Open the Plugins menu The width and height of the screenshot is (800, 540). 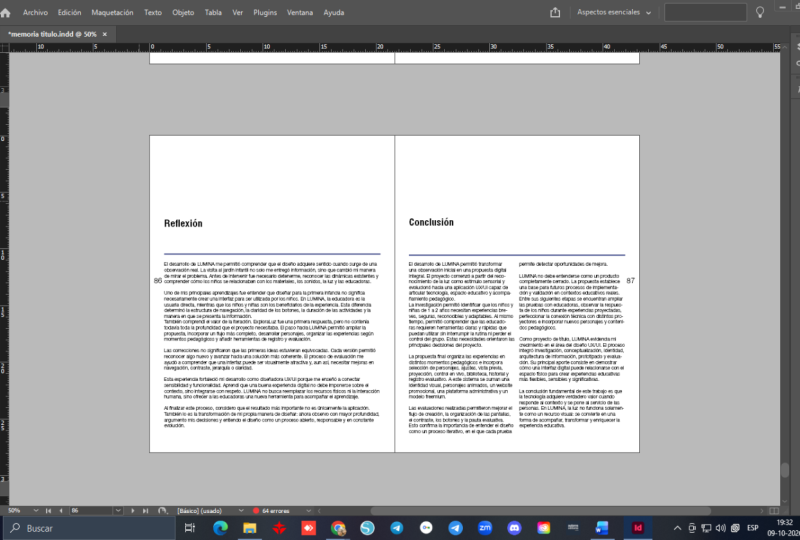(265, 12)
